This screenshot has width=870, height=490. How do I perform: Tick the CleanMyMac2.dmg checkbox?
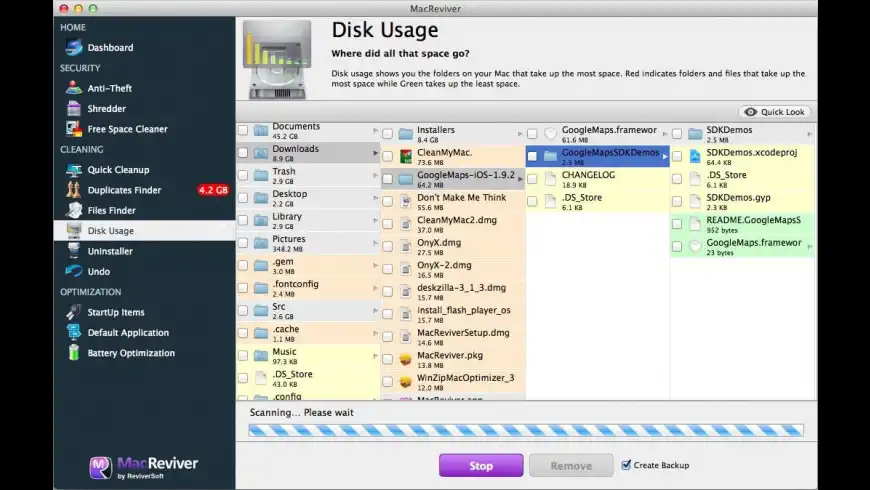[x=388, y=224]
